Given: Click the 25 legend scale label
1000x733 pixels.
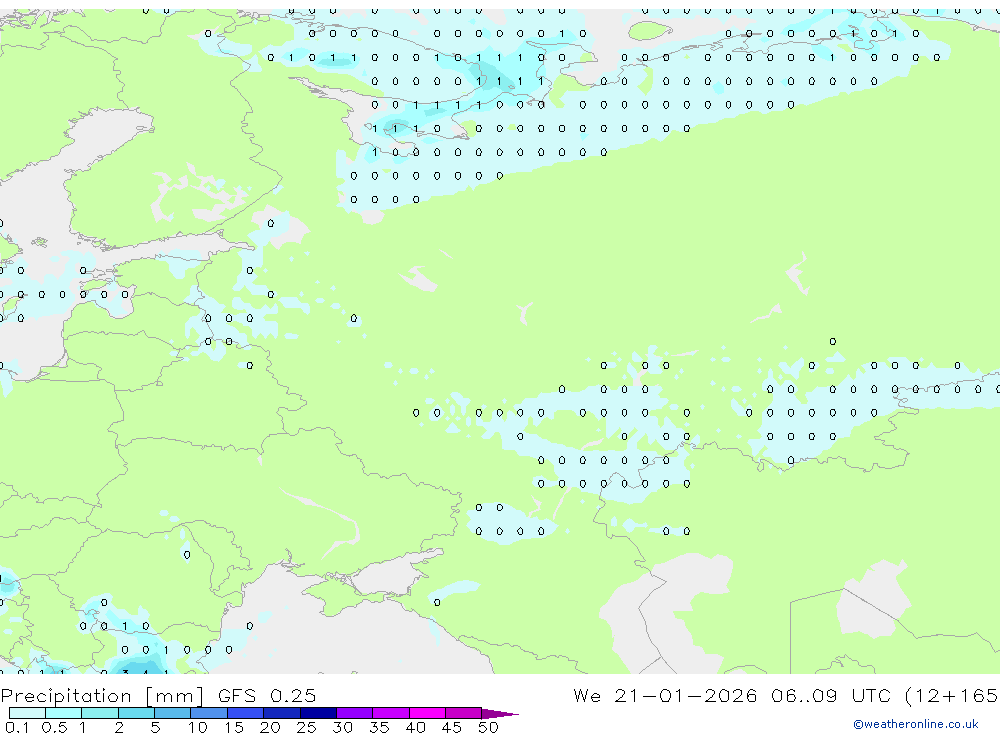Looking at the screenshot, I should click(306, 727).
